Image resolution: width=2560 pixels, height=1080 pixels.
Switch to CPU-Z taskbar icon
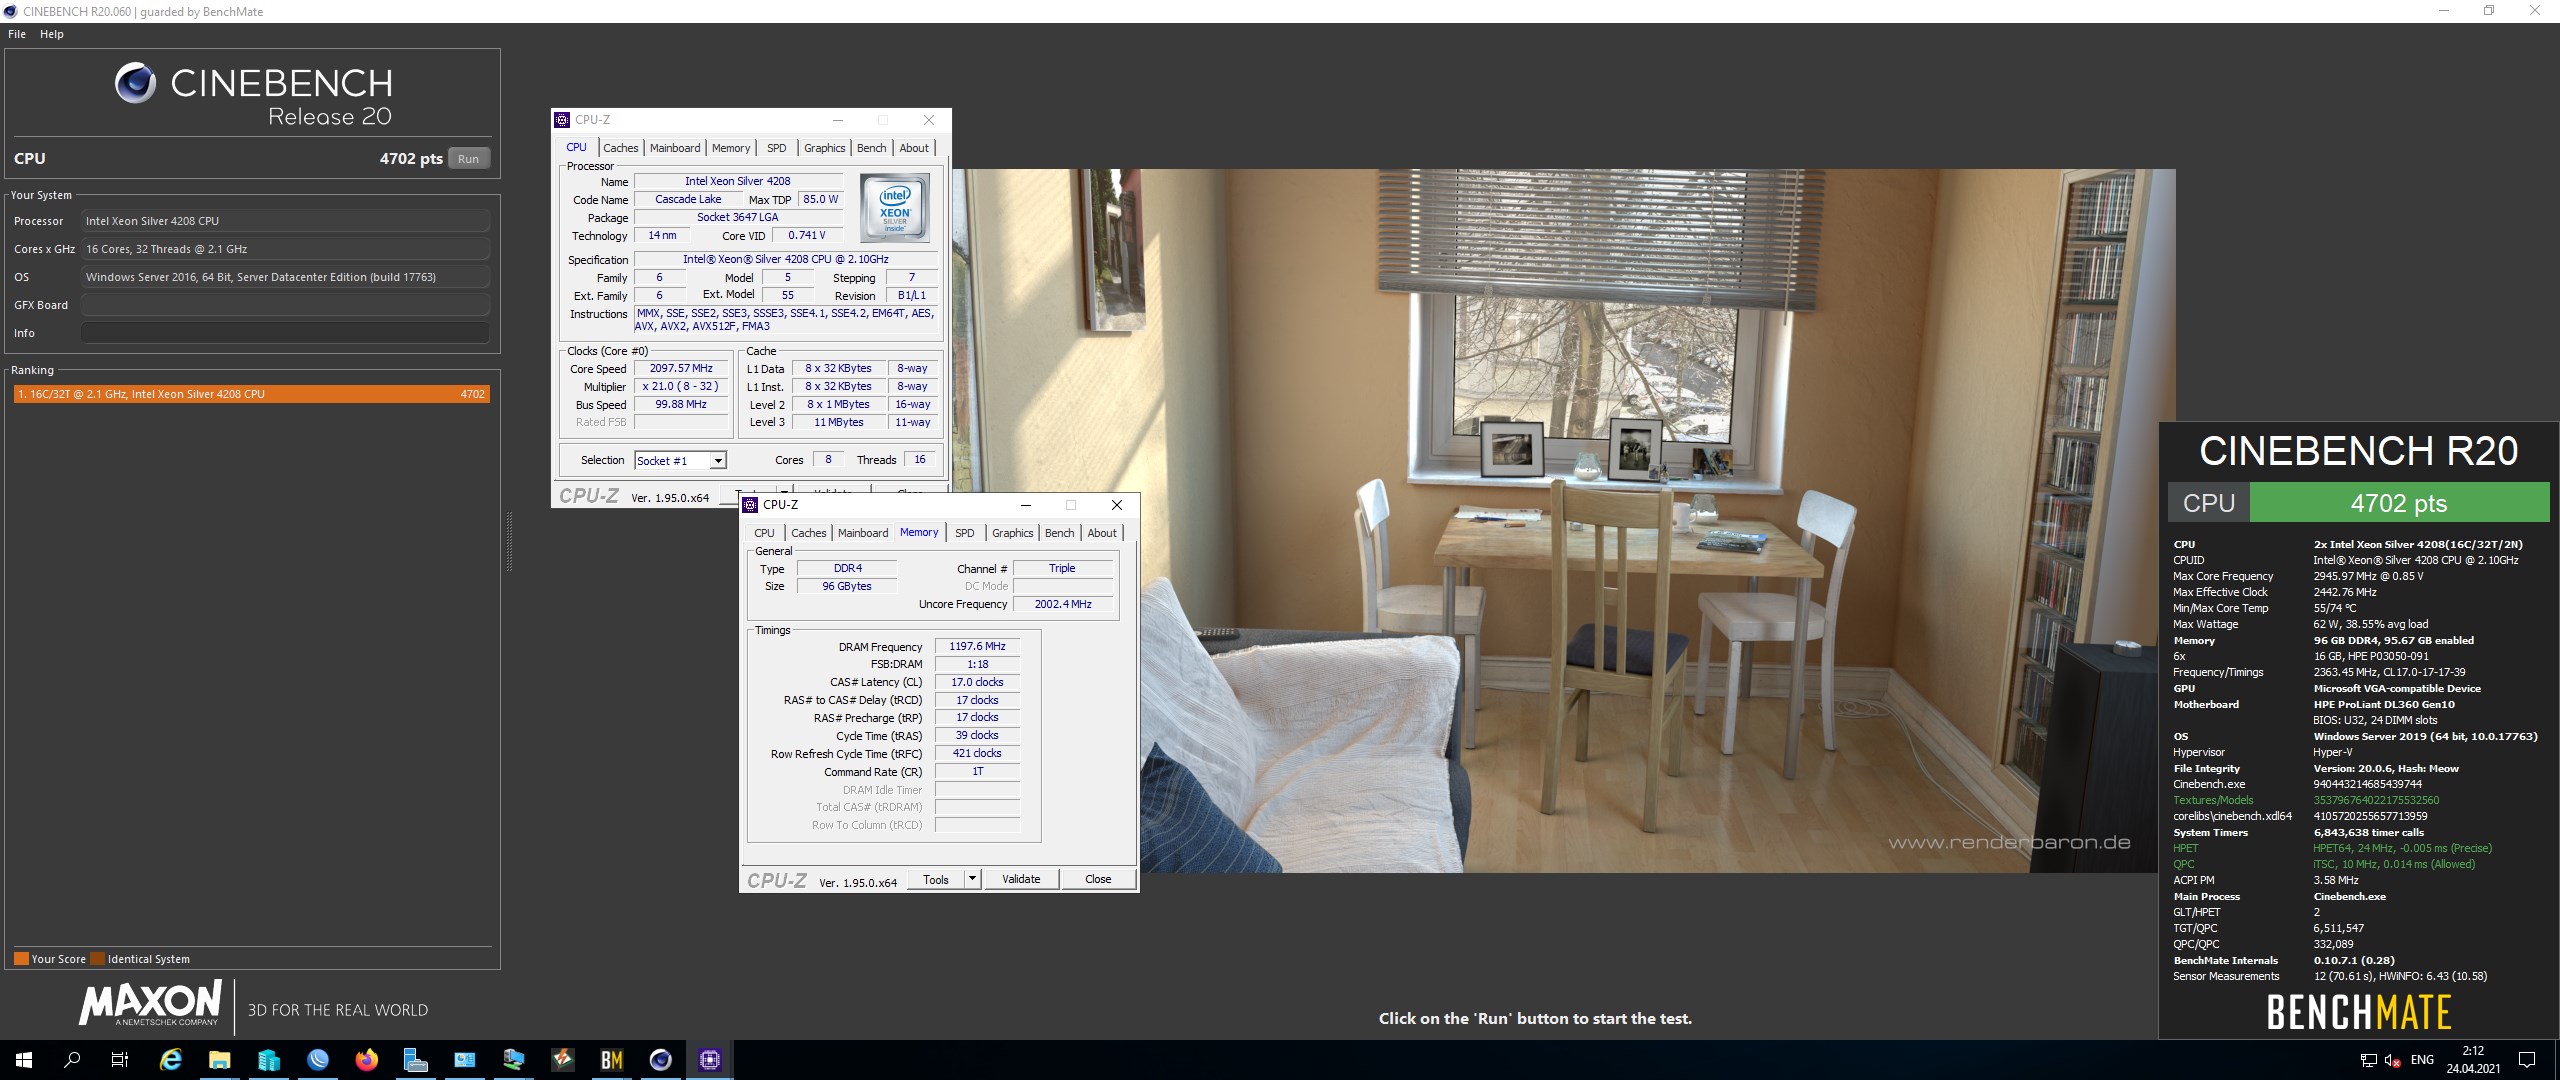click(709, 1060)
